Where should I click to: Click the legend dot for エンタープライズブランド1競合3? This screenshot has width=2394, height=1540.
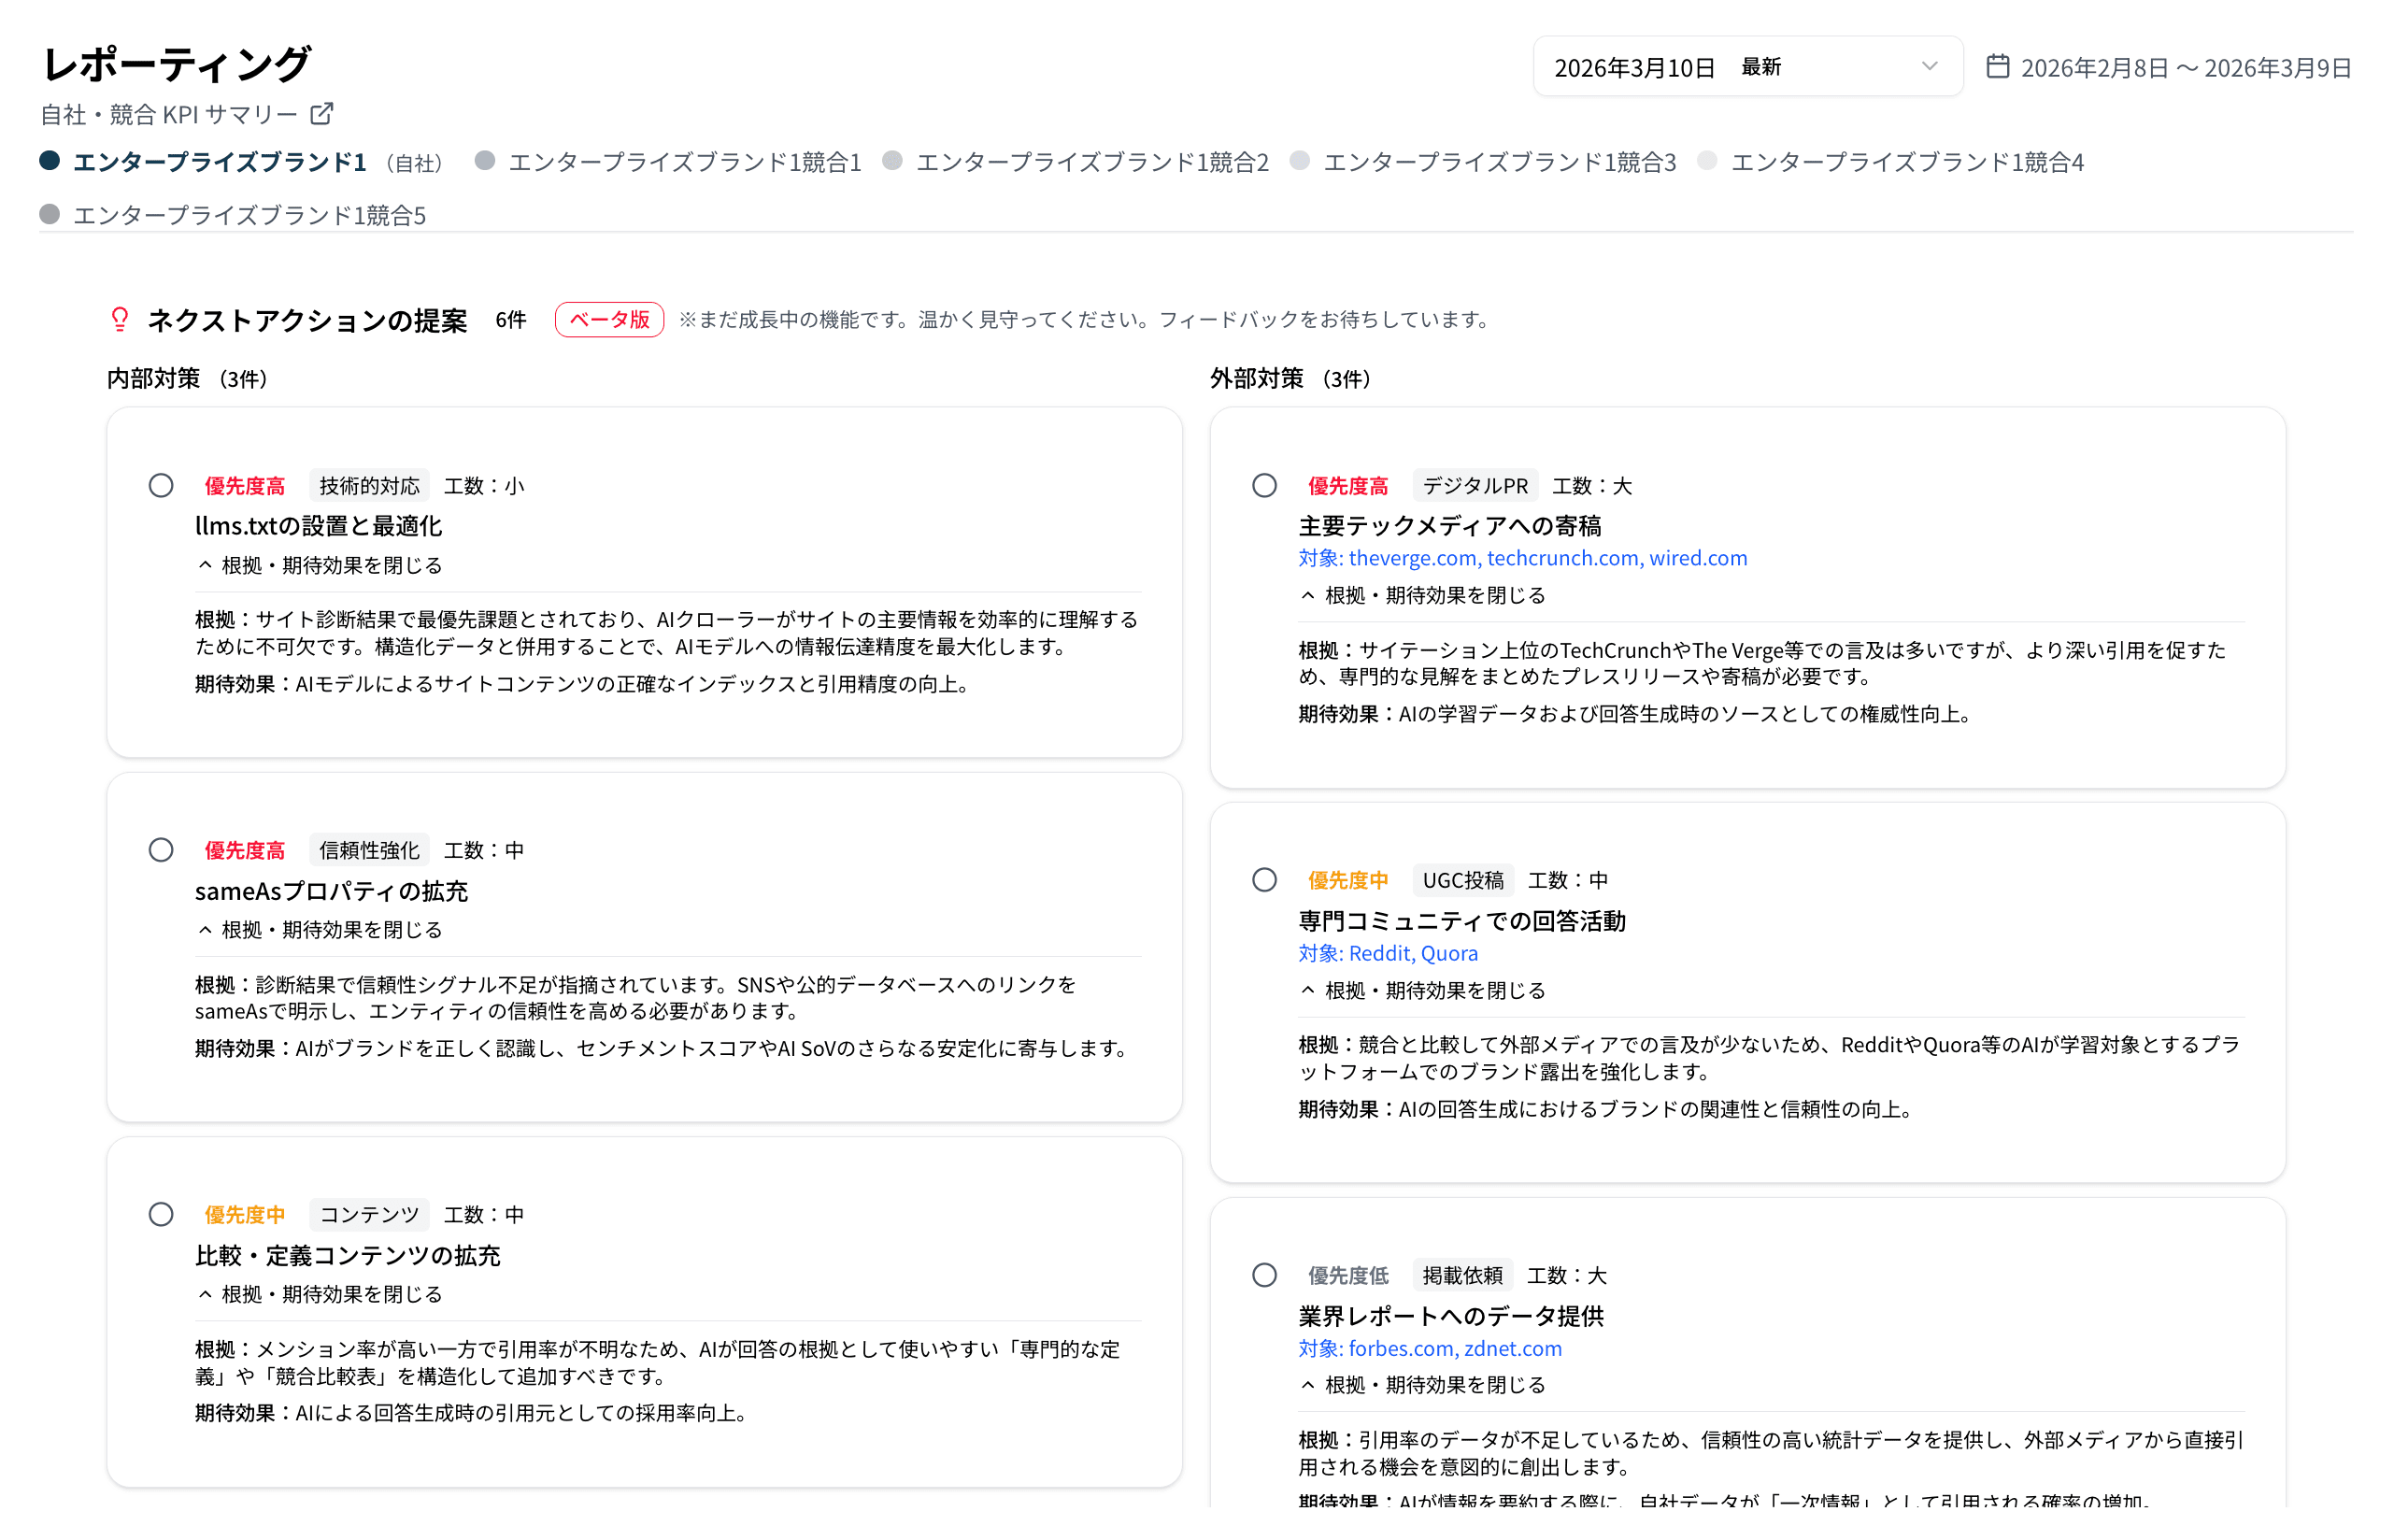click(1299, 161)
